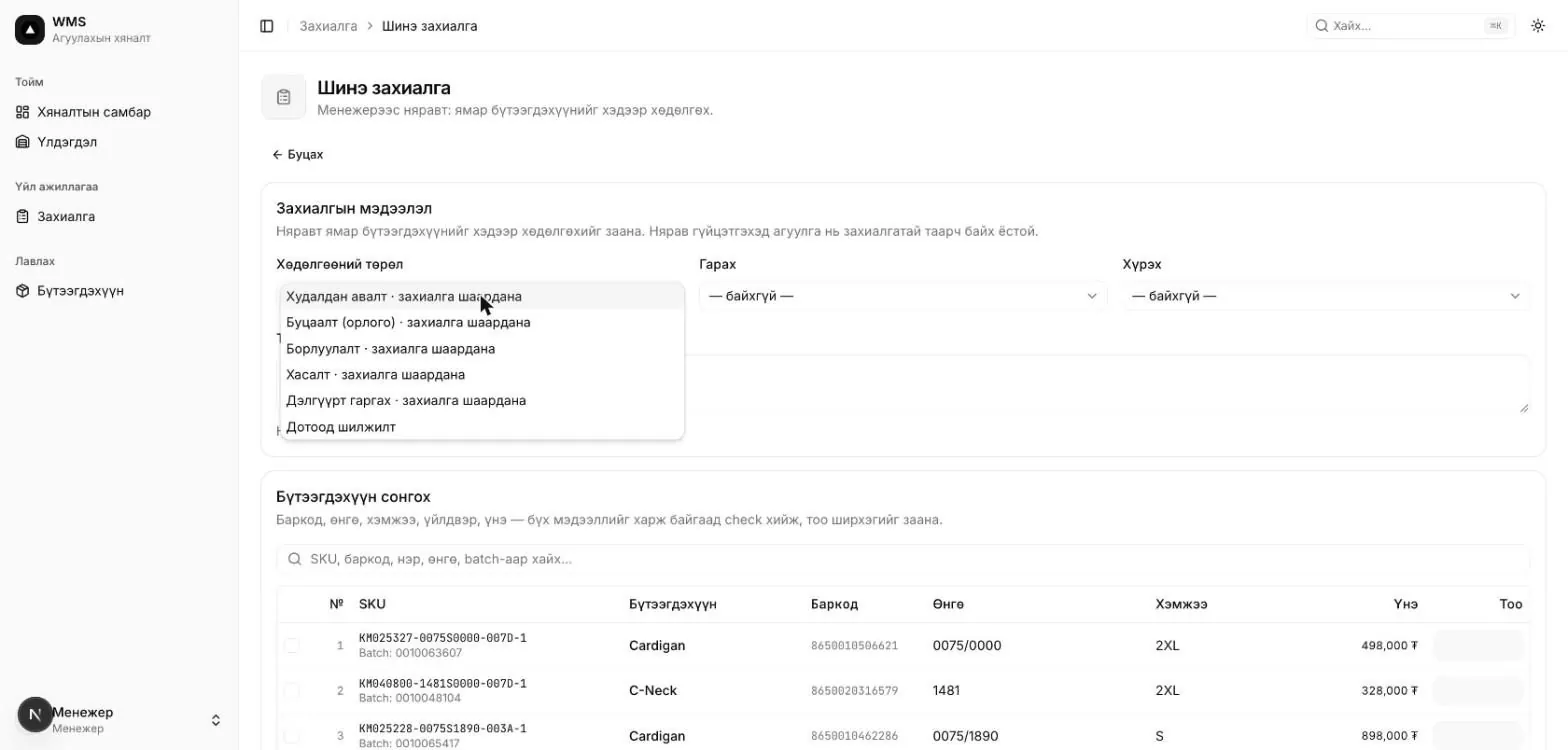Image resolution: width=1568 pixels, height=750 pixels.
Task: Switch theme with the sun icon
Action: (x=1538, y=26)
